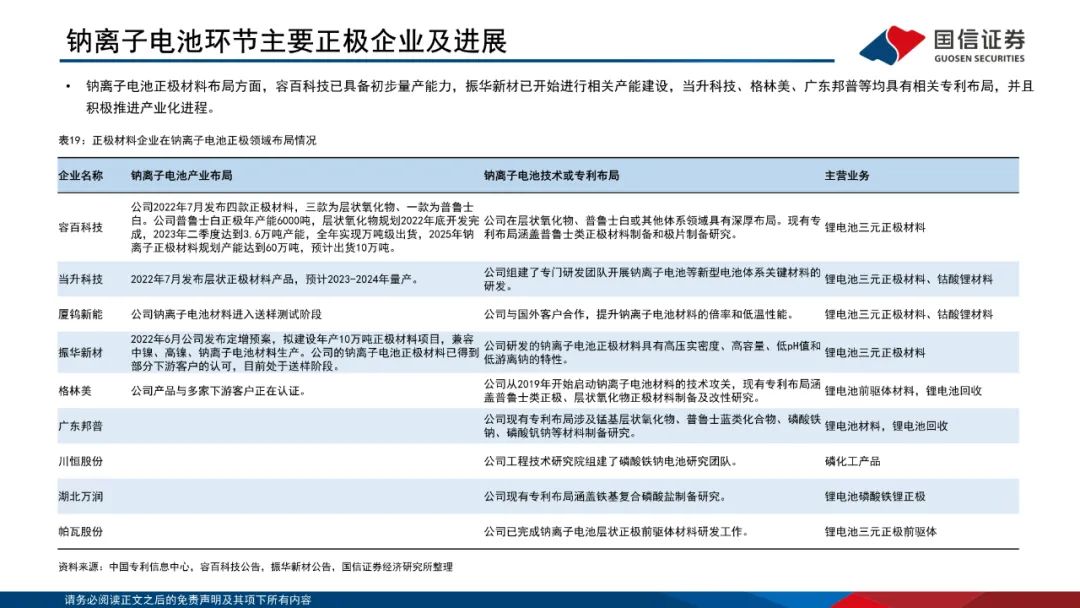This screenshot has width=1080, height=608.
Task: Click the cell '锂电池前驱体材料，锂电池回收'
Action: (x=903, y=391)
